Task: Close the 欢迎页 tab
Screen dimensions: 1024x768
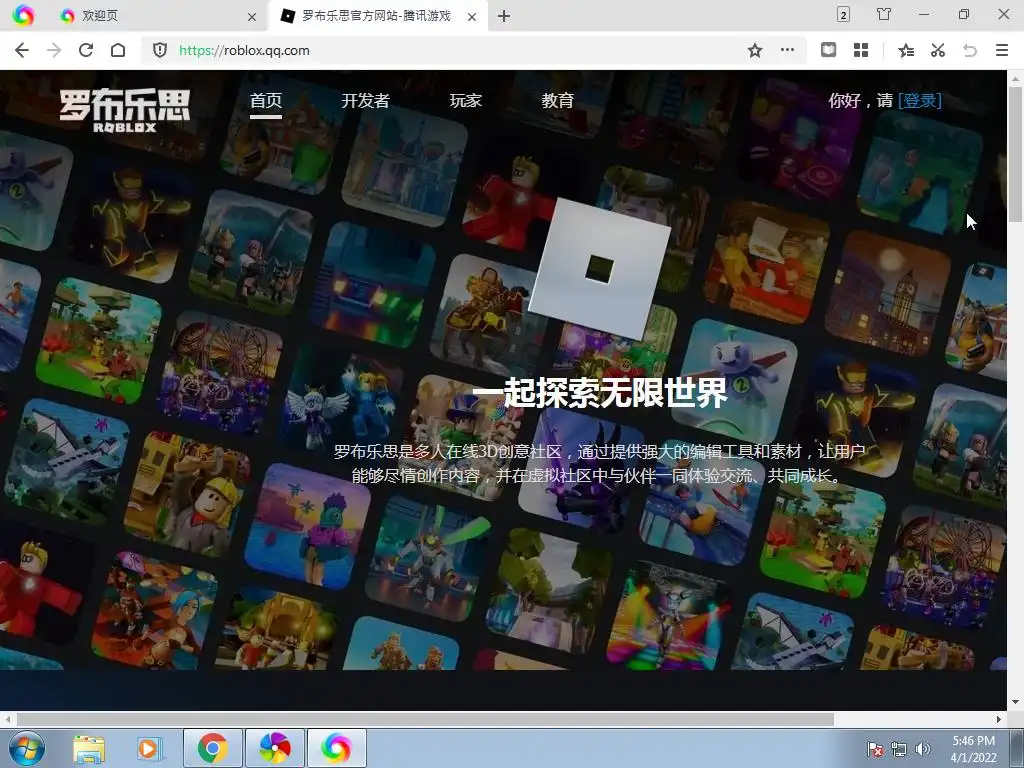Action: [252, 17]
